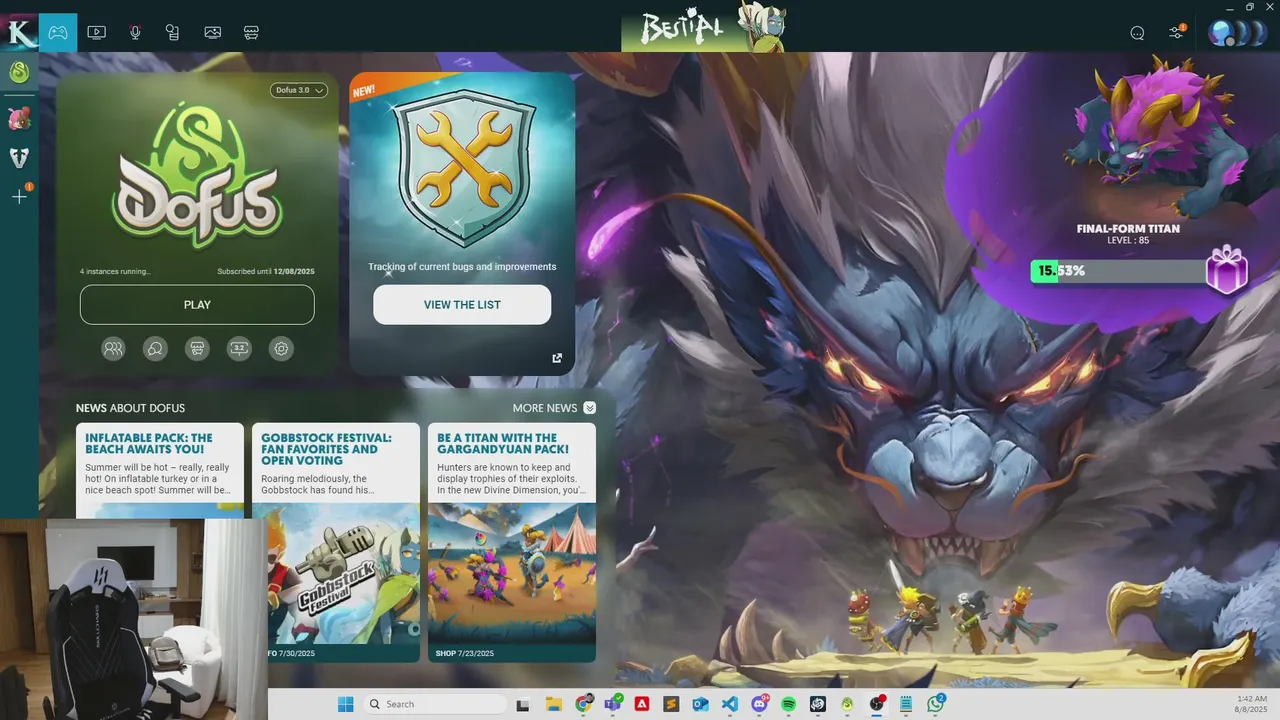Open the 3.2 changelog sign icon
Screen dimensions: 1280x720
click(x=239, y=349)
